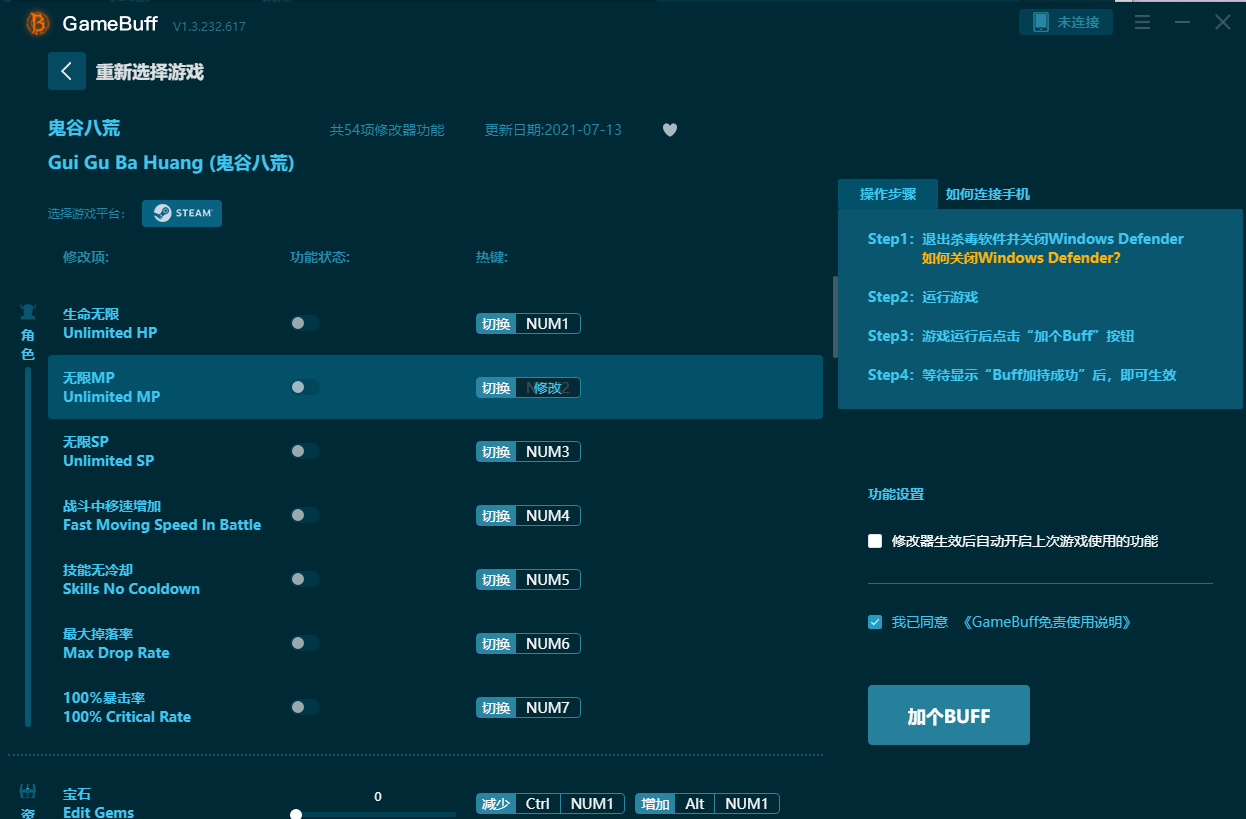Click the 修改 hotkey button for Unlimited MP
Viewport: 1246px width, 819px height.
[548, 388]
